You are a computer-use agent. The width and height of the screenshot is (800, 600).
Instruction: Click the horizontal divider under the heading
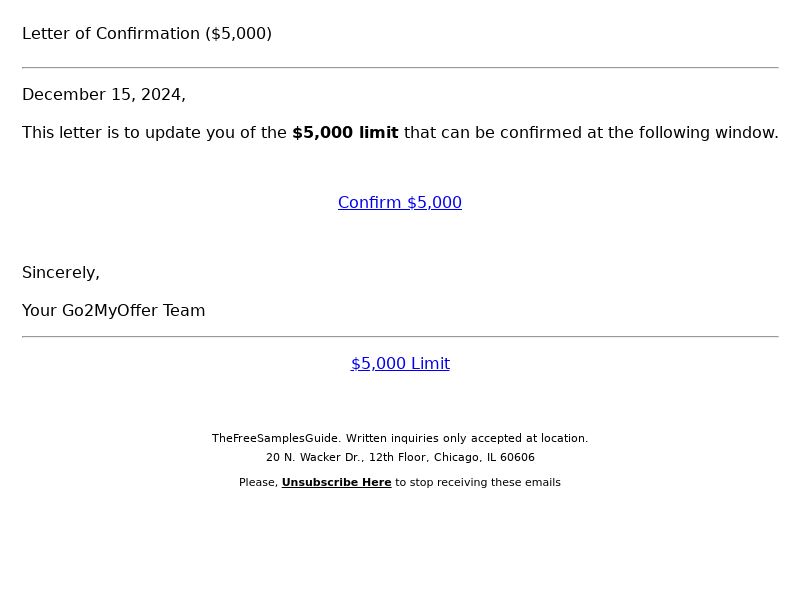coord(400,67)
